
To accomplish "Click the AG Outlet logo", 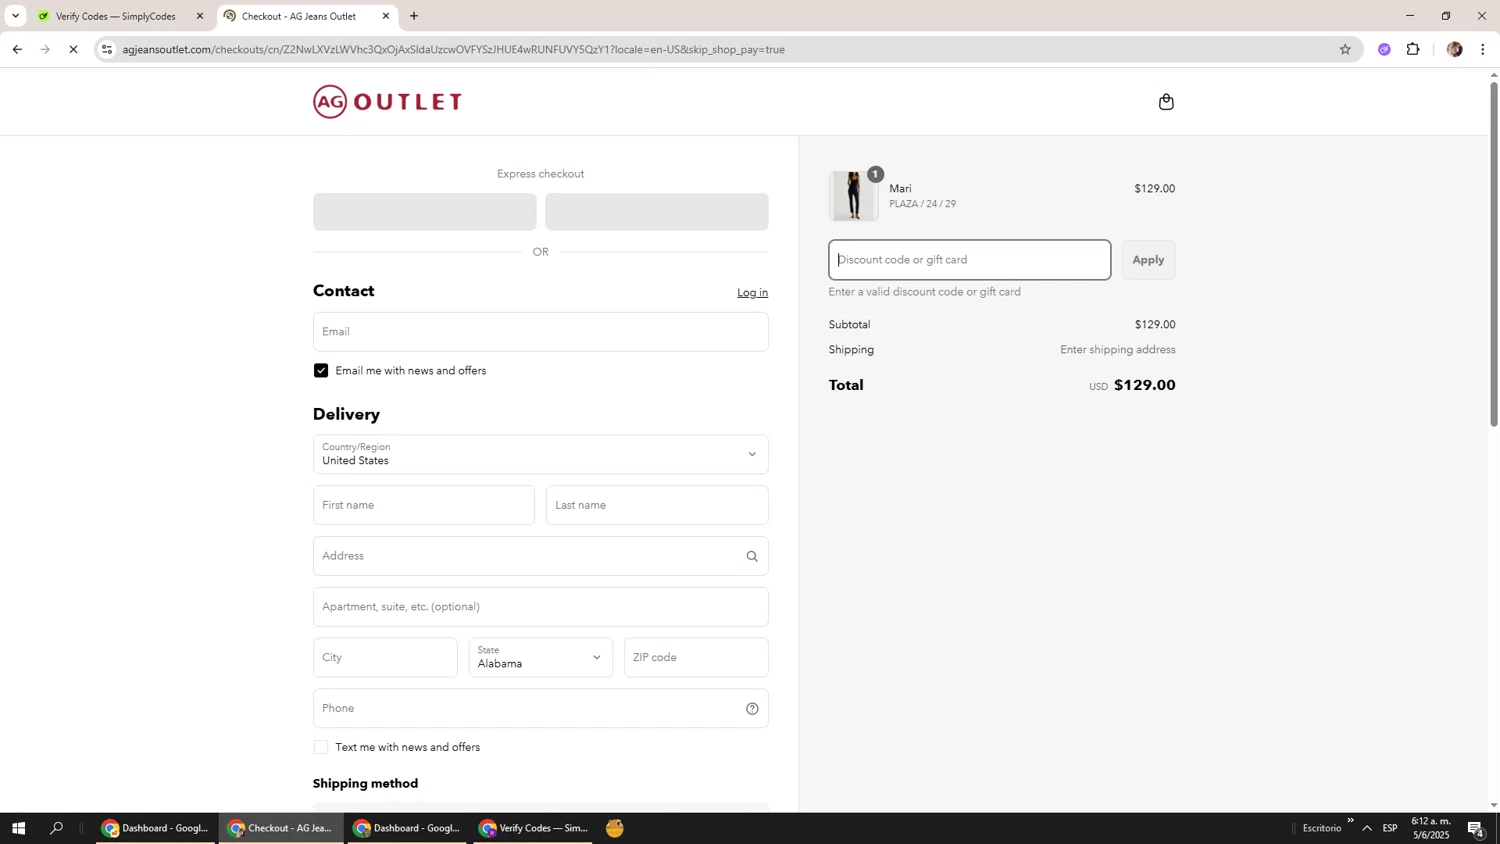I will (x=387, y=102).
